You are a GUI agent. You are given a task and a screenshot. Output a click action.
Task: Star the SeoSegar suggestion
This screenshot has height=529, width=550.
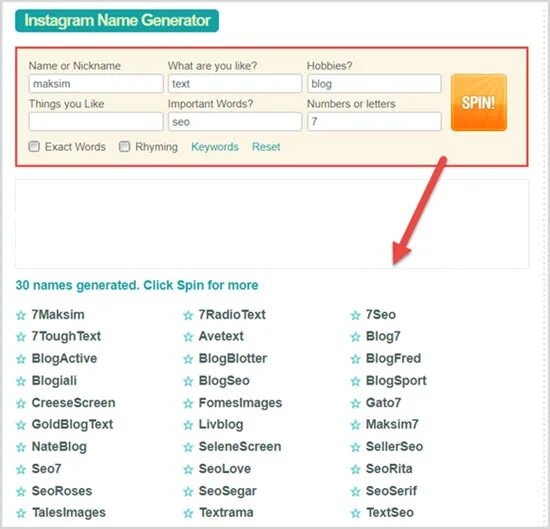[188, 491]
